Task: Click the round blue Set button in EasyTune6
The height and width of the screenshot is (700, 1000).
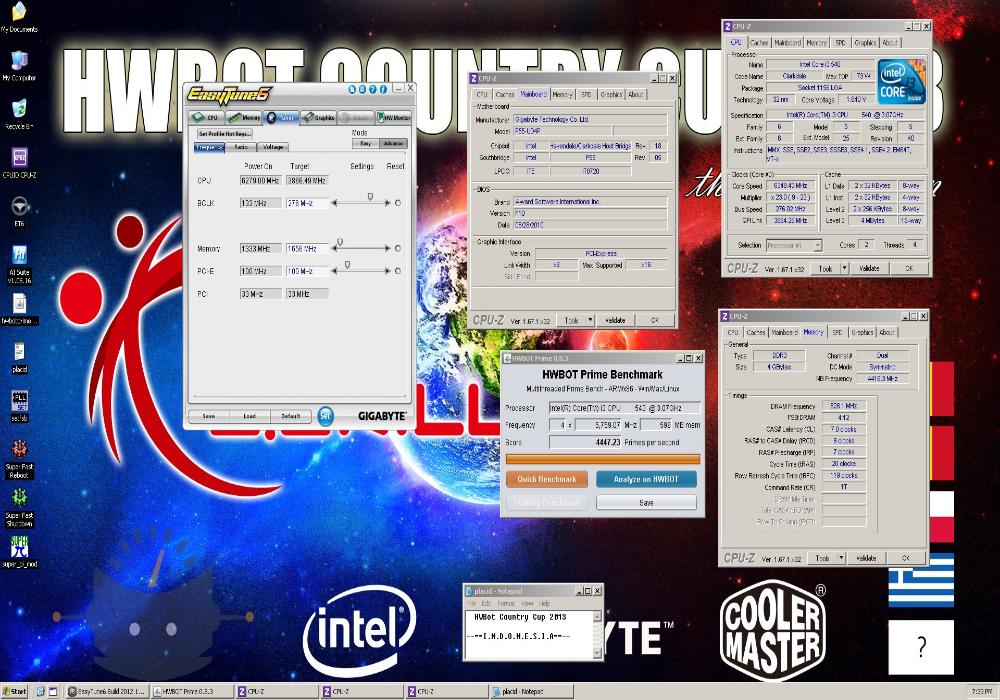Action: pyautogui.click(x=325, y=416)
